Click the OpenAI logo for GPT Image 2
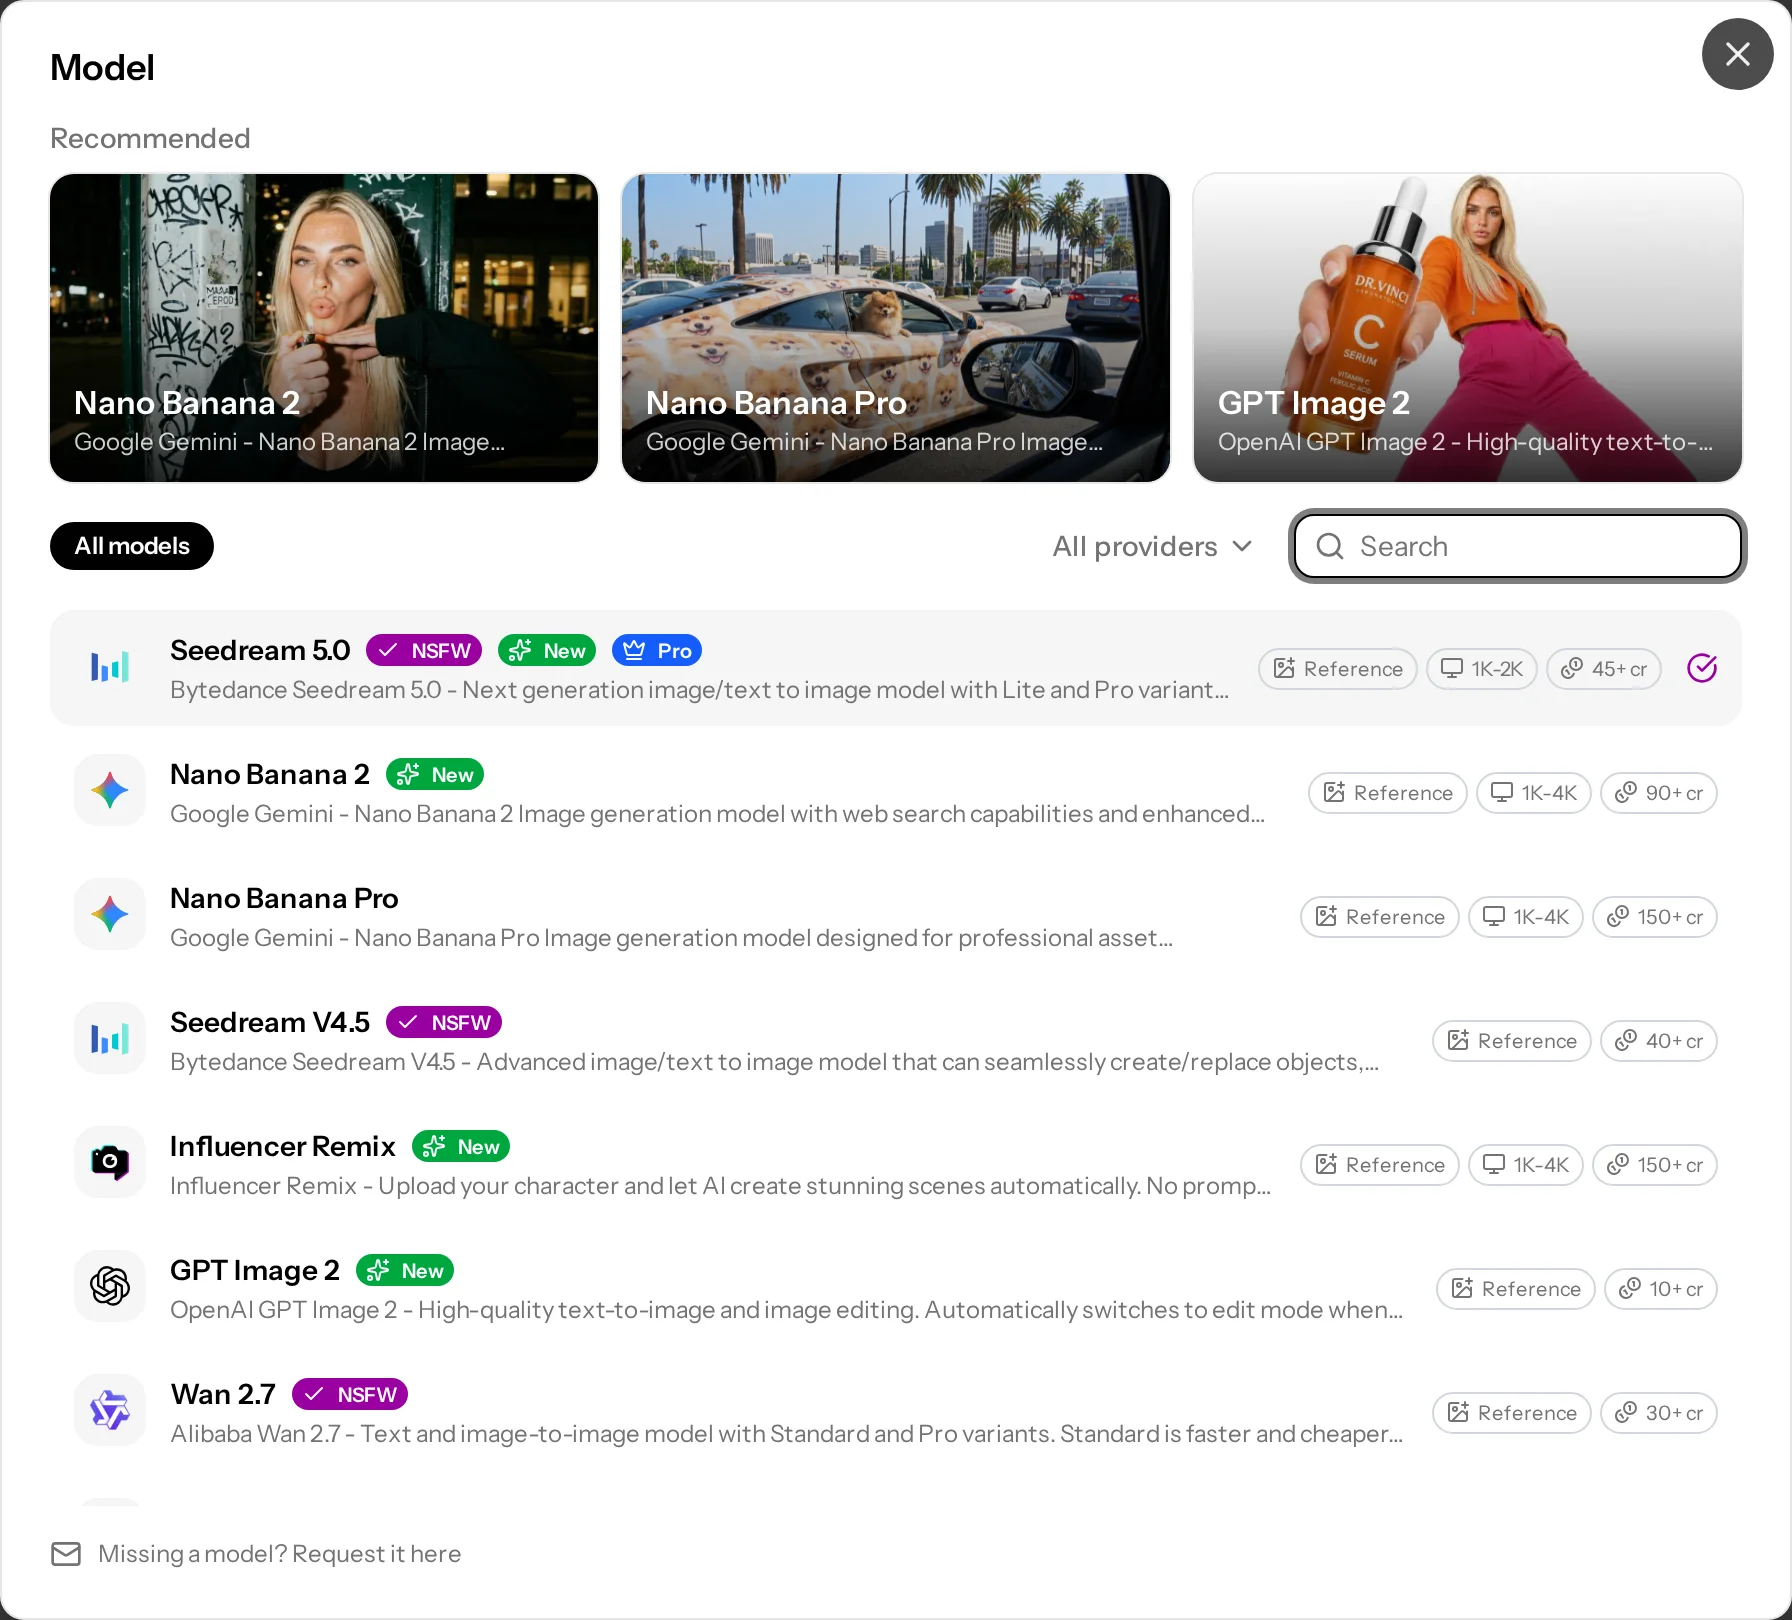Image resolution: width=1792 pixels, height=1620 pixels. coord(110,1287)
